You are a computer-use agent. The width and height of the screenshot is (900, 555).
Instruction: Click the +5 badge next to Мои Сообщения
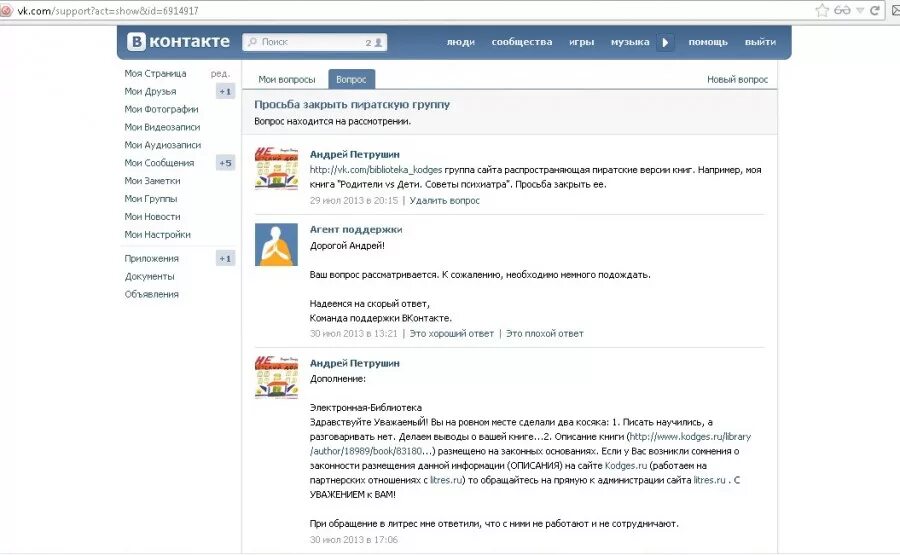pos(225,163)
